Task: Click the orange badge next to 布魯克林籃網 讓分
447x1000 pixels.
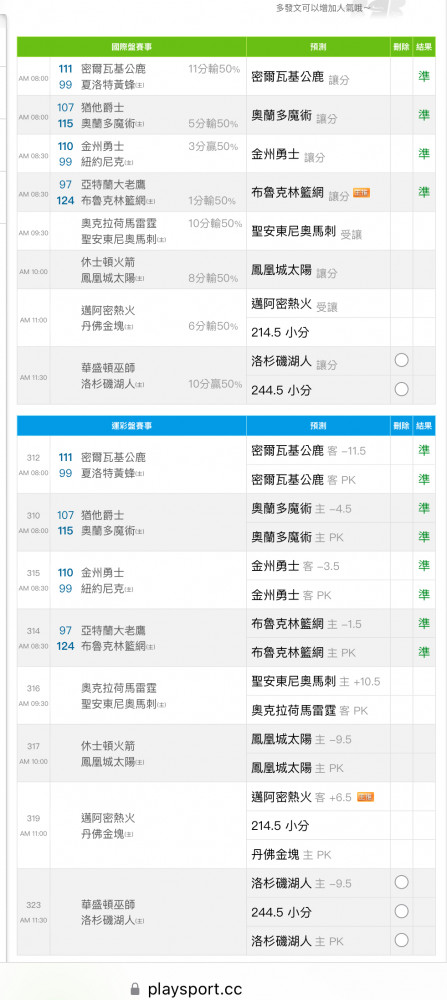Action: point(362,193)
